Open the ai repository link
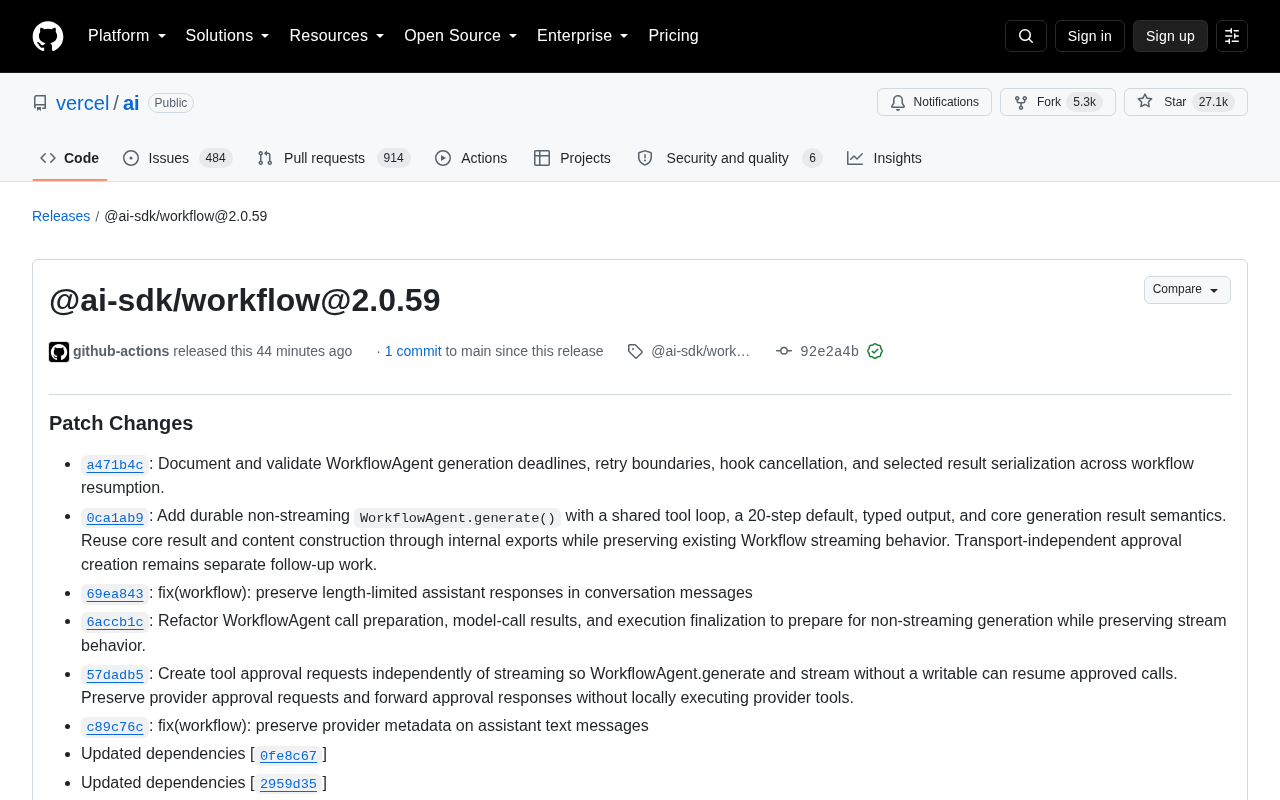The width and height of the screenshot is (1280, 800). 131,103
